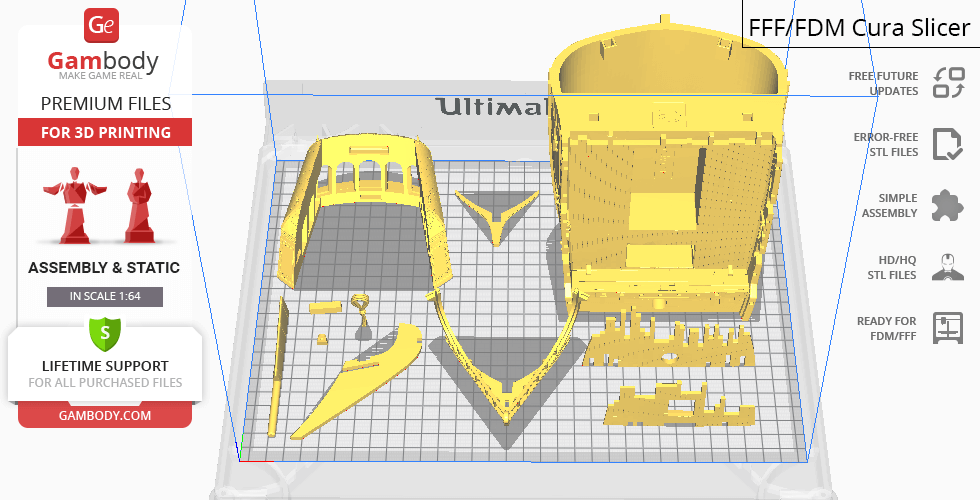Click the FFF/FDM Cura Slicer label
This screenshot has width=980, height=500.
(860, 26)
